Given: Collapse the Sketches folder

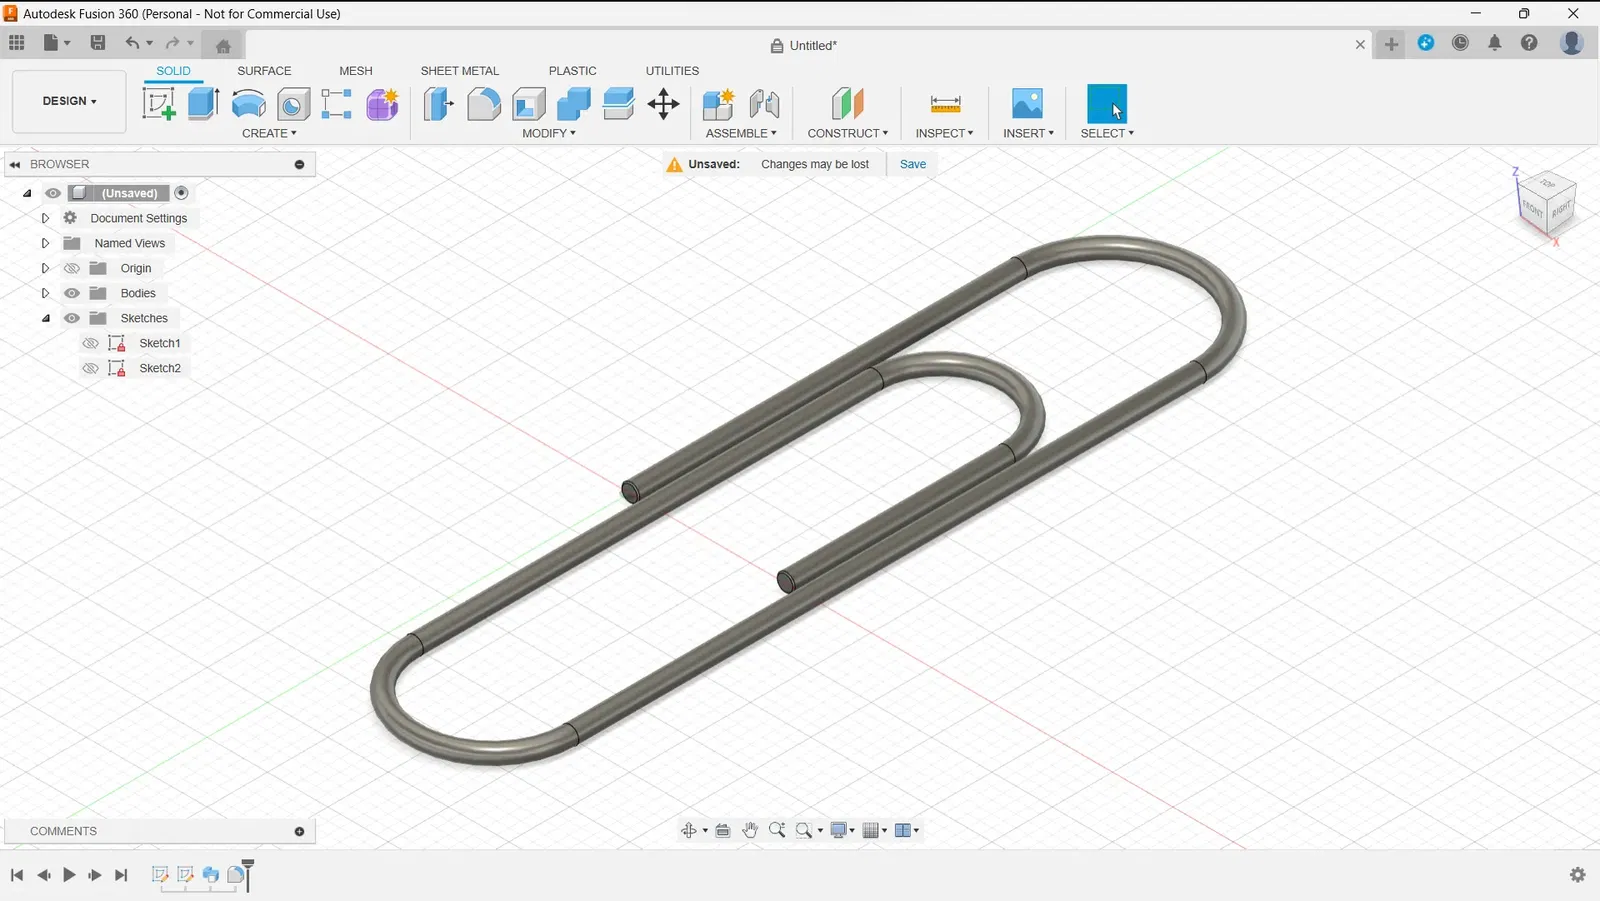Looking at the screenshot, I should click(x=46, y=318).
